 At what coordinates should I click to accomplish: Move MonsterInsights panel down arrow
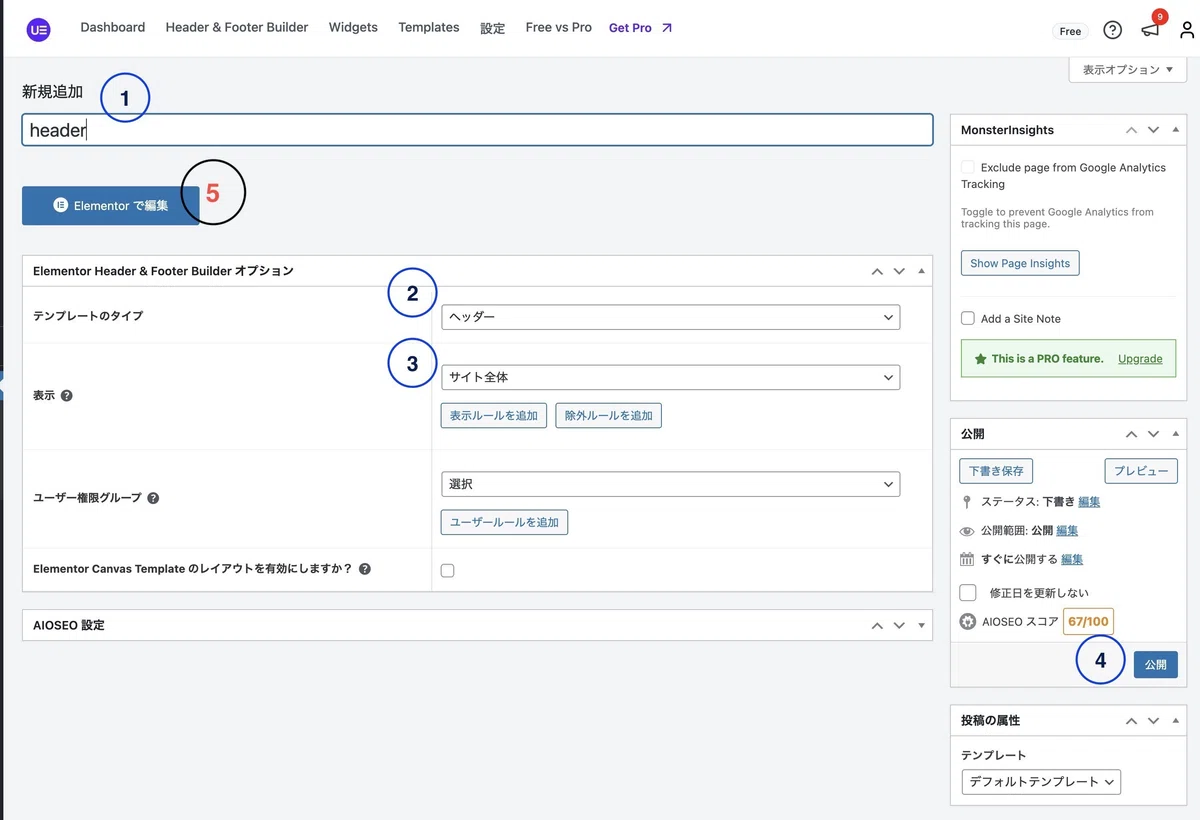tap(1153, 130)
